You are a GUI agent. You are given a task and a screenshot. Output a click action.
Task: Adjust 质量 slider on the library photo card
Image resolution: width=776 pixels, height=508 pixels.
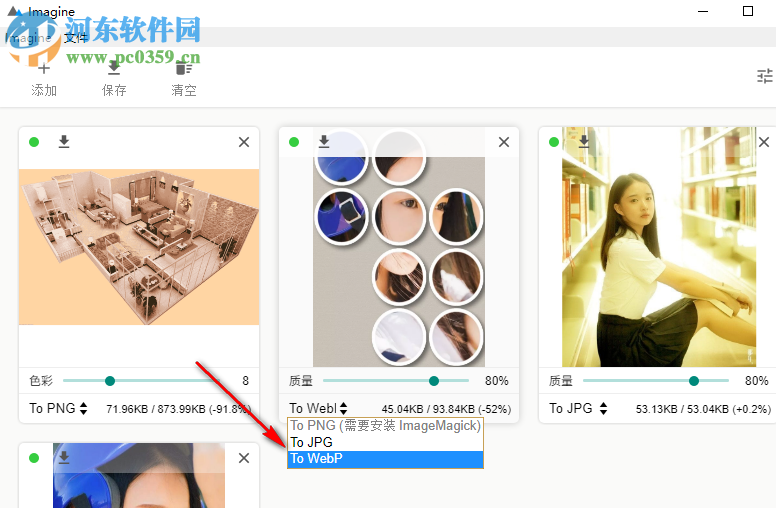pos(694,381)
